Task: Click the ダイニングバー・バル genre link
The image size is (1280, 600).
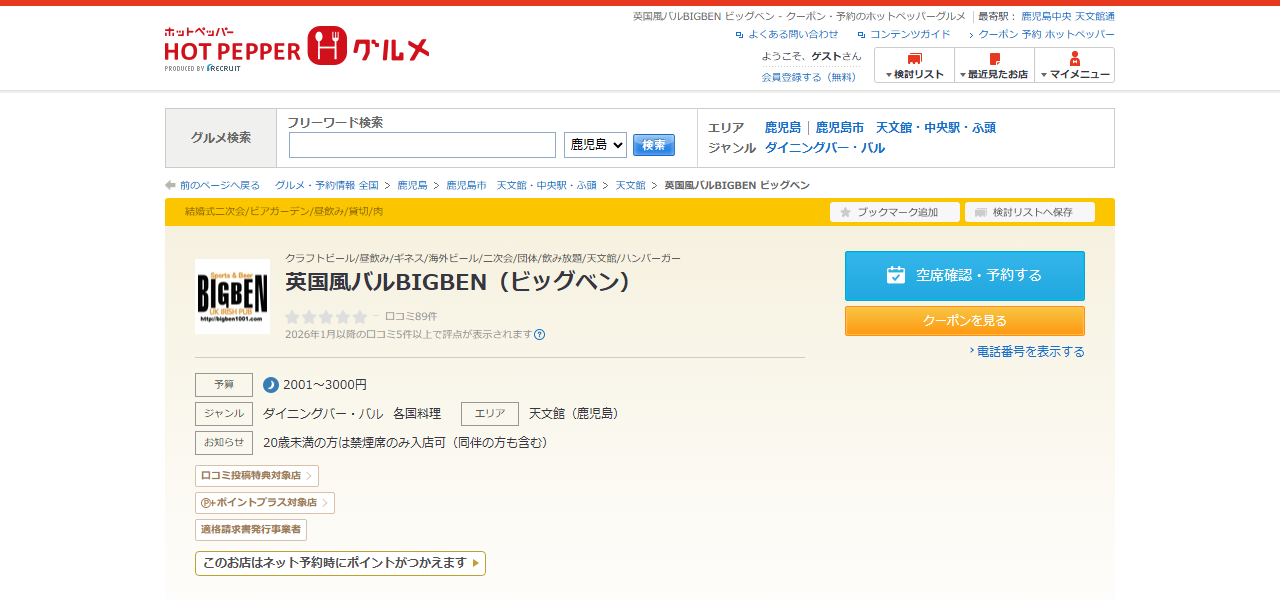Action: pos(825,148)
